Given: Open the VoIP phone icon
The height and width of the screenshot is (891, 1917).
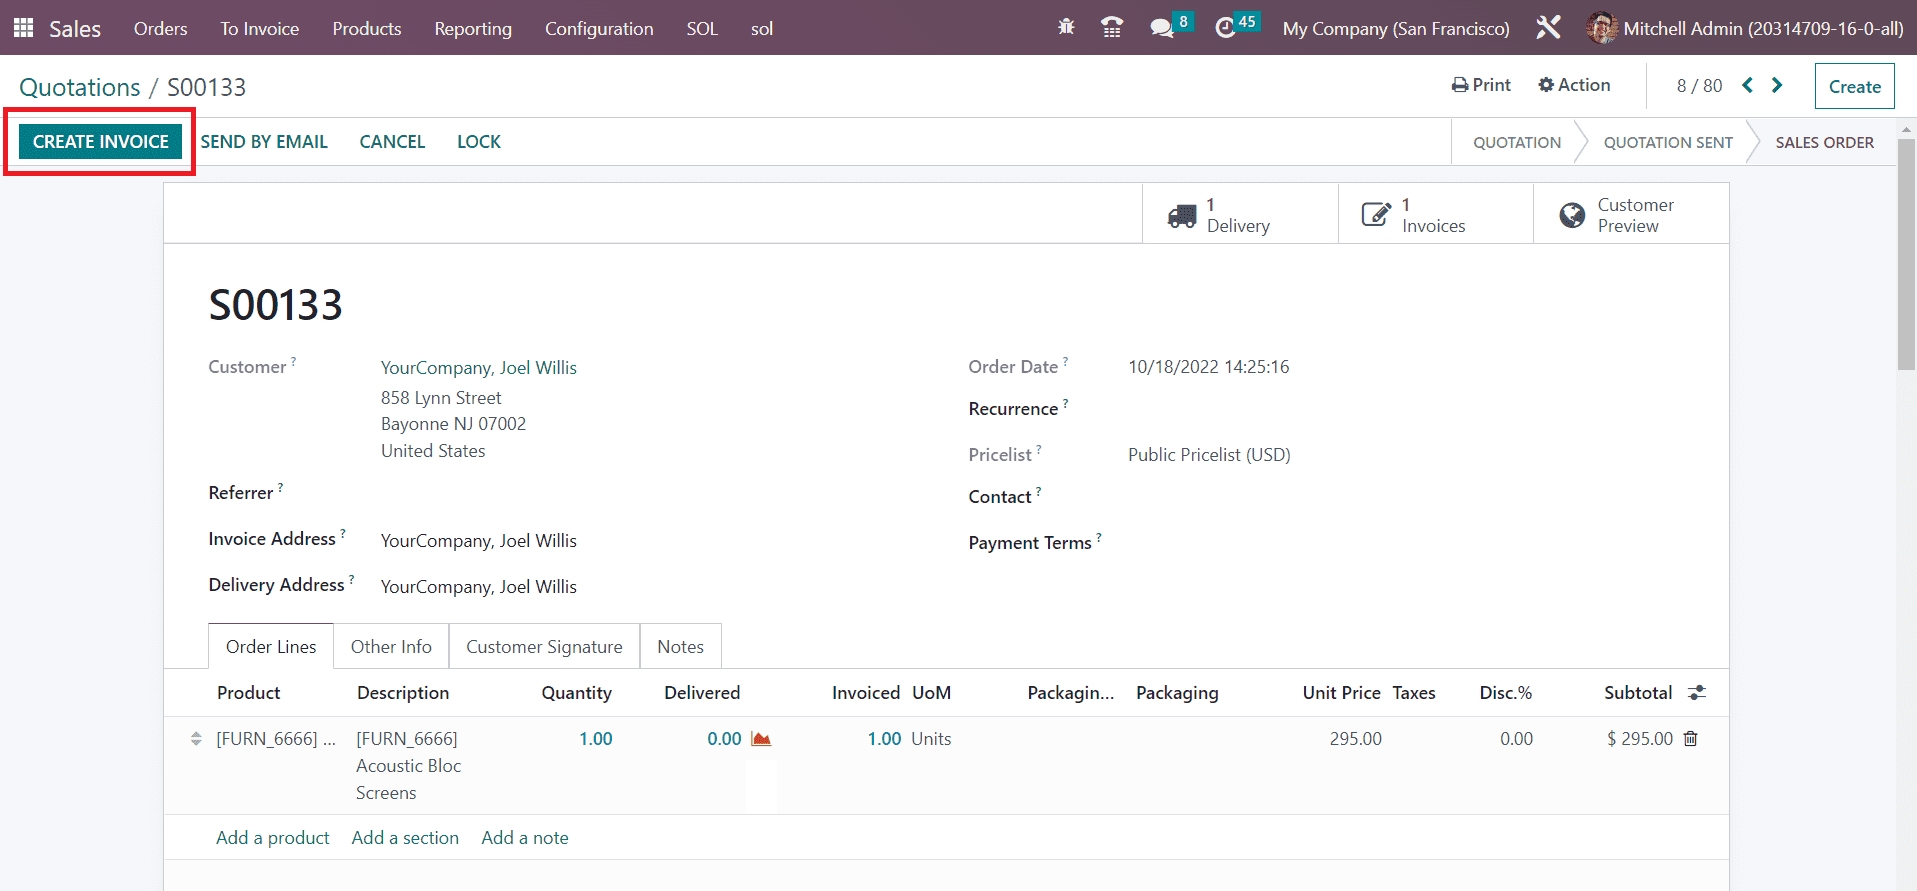Looking at the screenshot, I should click(1111, 28).
